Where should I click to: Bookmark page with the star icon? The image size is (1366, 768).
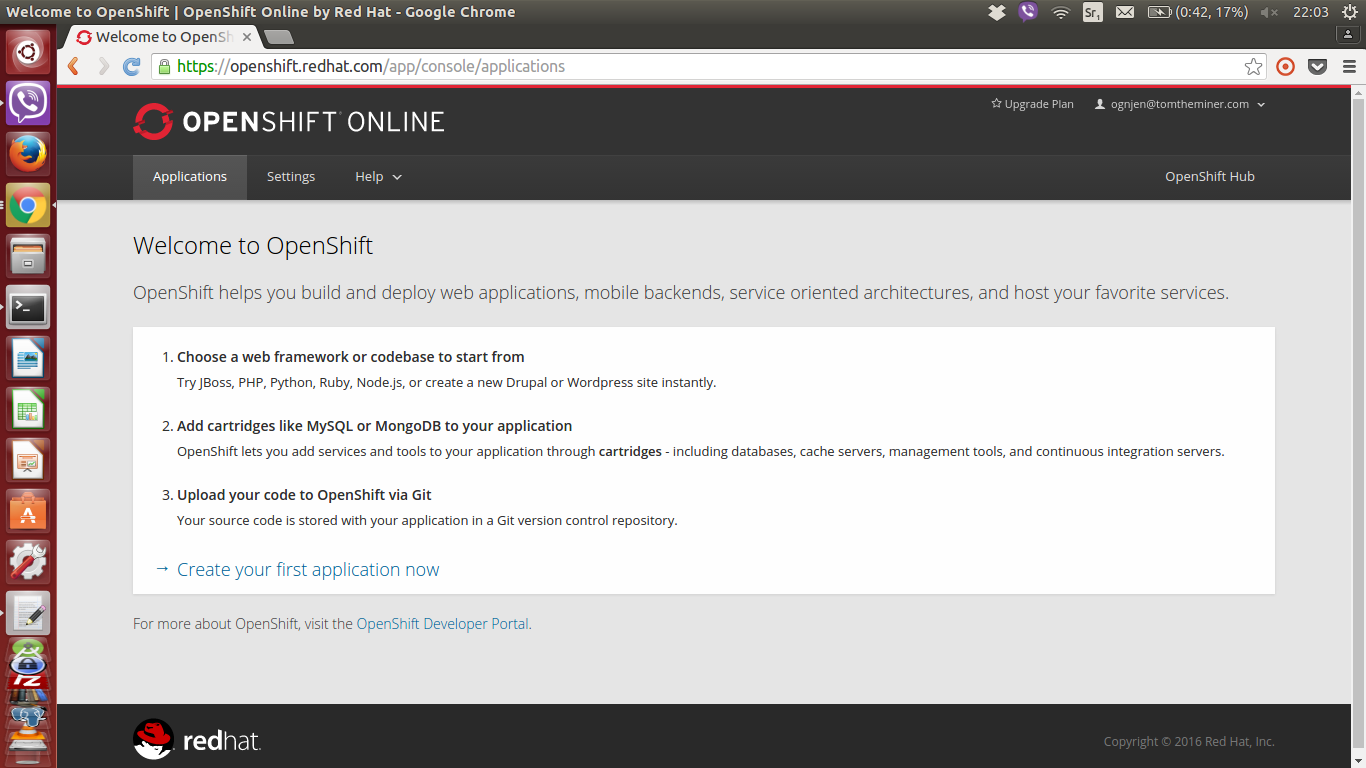[1253, 67]
